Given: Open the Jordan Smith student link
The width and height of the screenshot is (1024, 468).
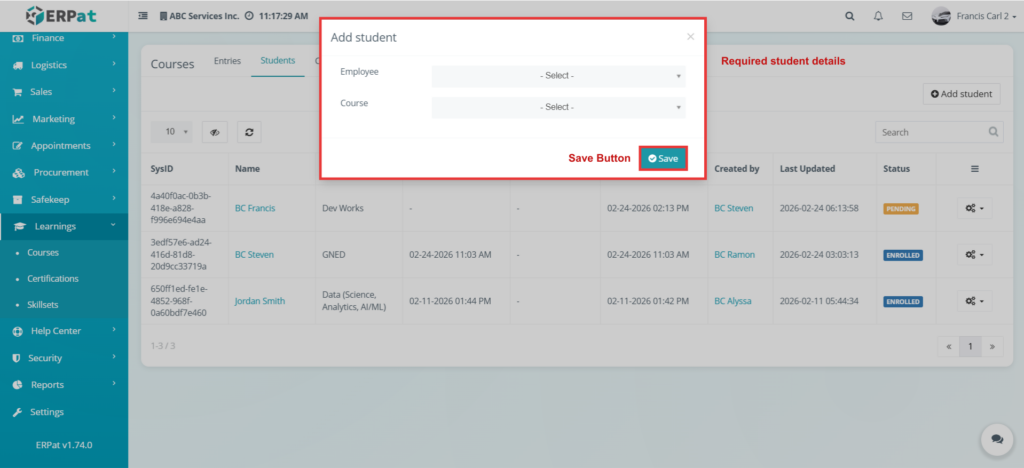Looking at the screenshot, I should coord(260,301).
